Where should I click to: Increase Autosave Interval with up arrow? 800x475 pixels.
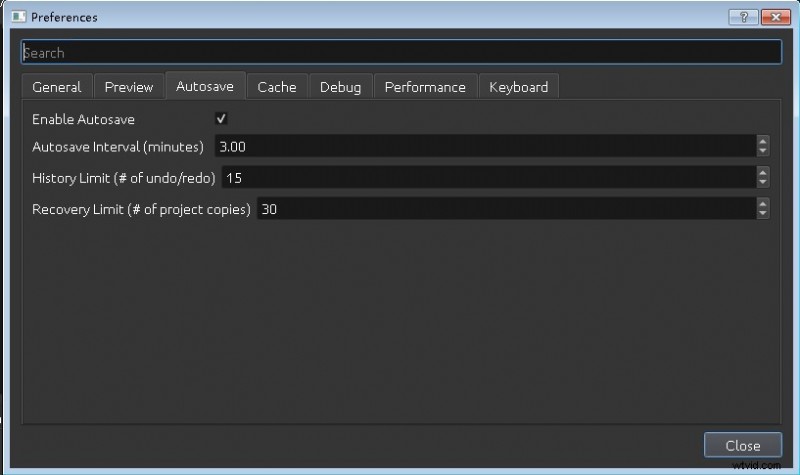click(762, 141)
